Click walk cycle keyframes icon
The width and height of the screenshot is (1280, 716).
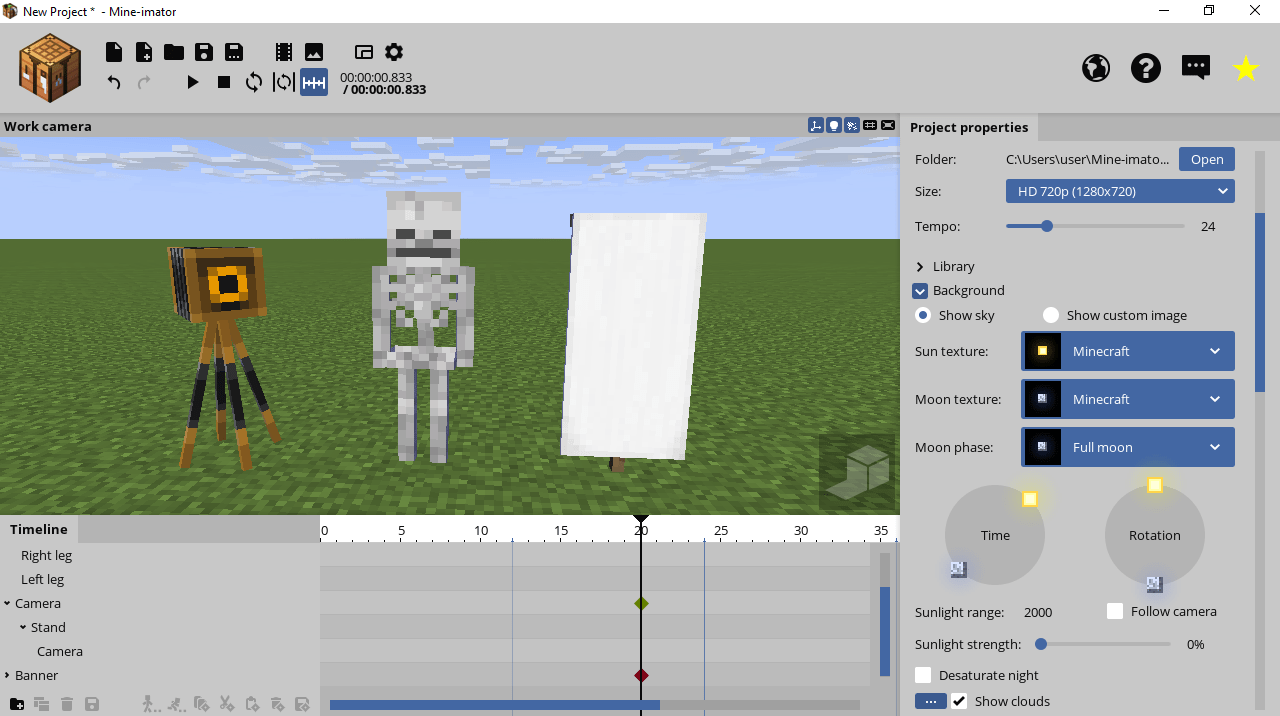point(150,704)
